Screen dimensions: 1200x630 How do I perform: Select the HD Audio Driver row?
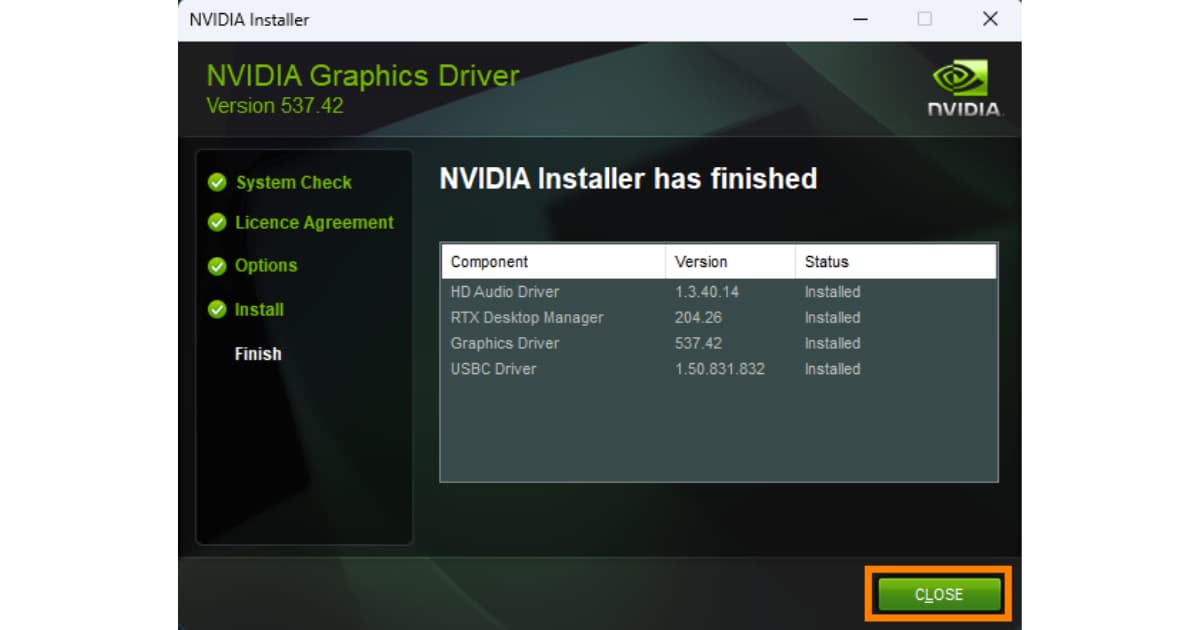[x=505, y=292]
